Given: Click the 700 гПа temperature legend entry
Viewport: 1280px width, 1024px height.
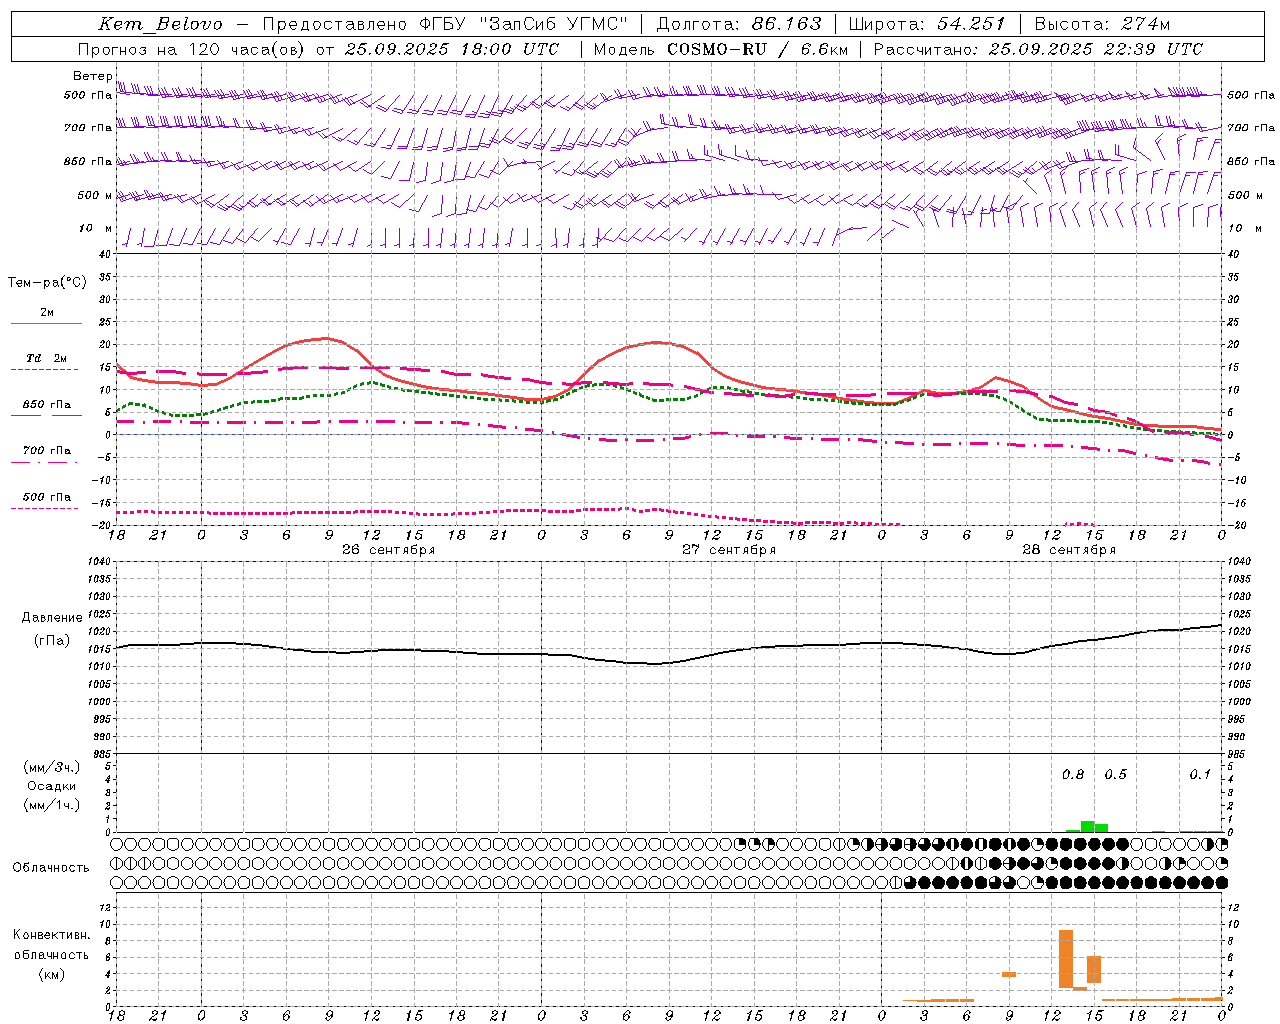Looking at the screenshot, I should tap(47, 451).
